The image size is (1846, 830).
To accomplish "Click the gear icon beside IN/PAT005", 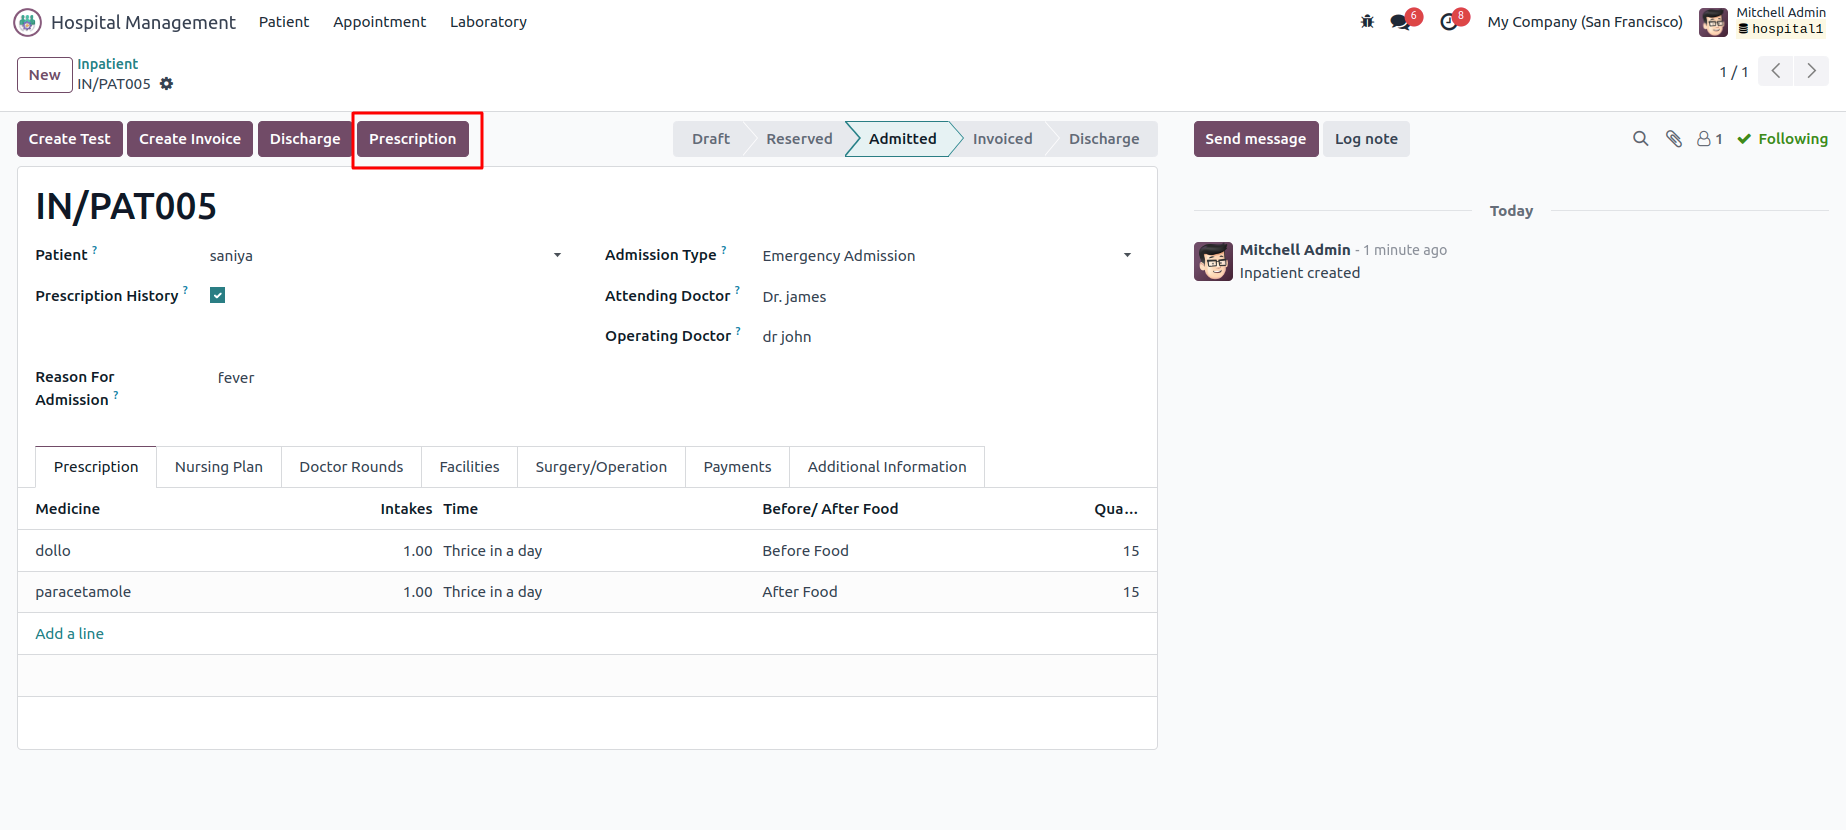I will [x=167, y=84].
